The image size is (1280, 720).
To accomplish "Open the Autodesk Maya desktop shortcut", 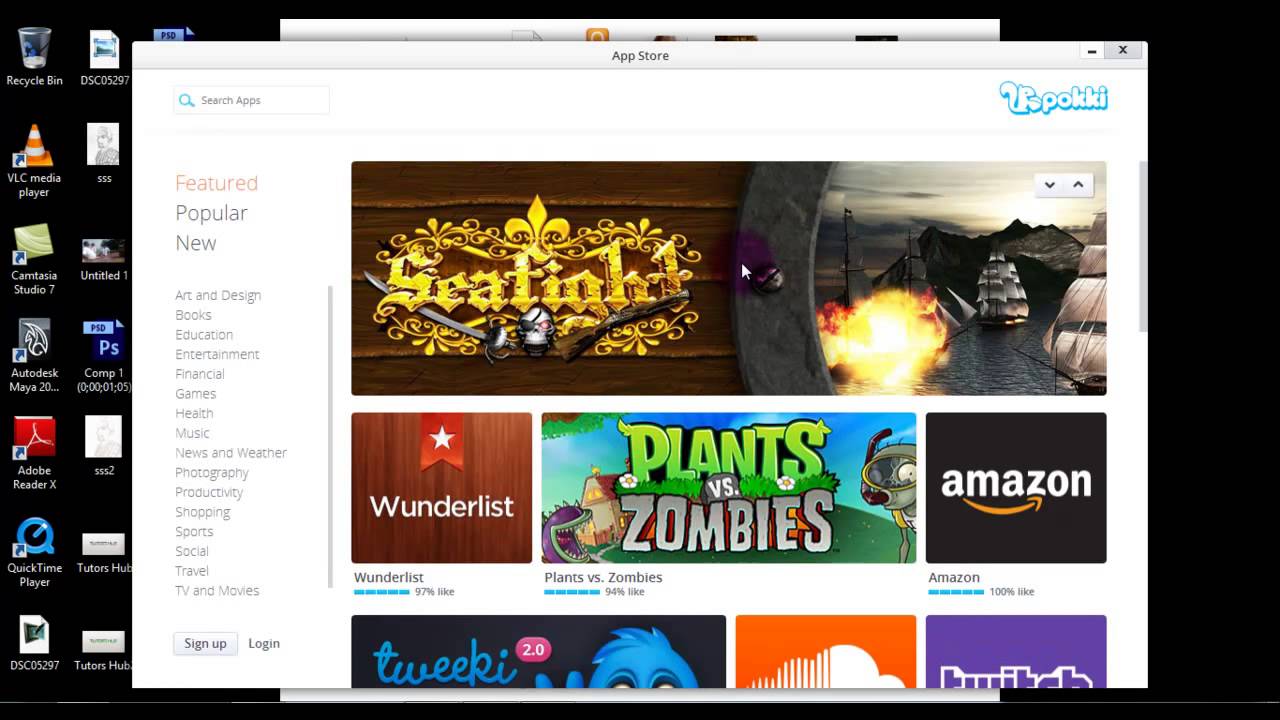I will [x=34, y=356].
